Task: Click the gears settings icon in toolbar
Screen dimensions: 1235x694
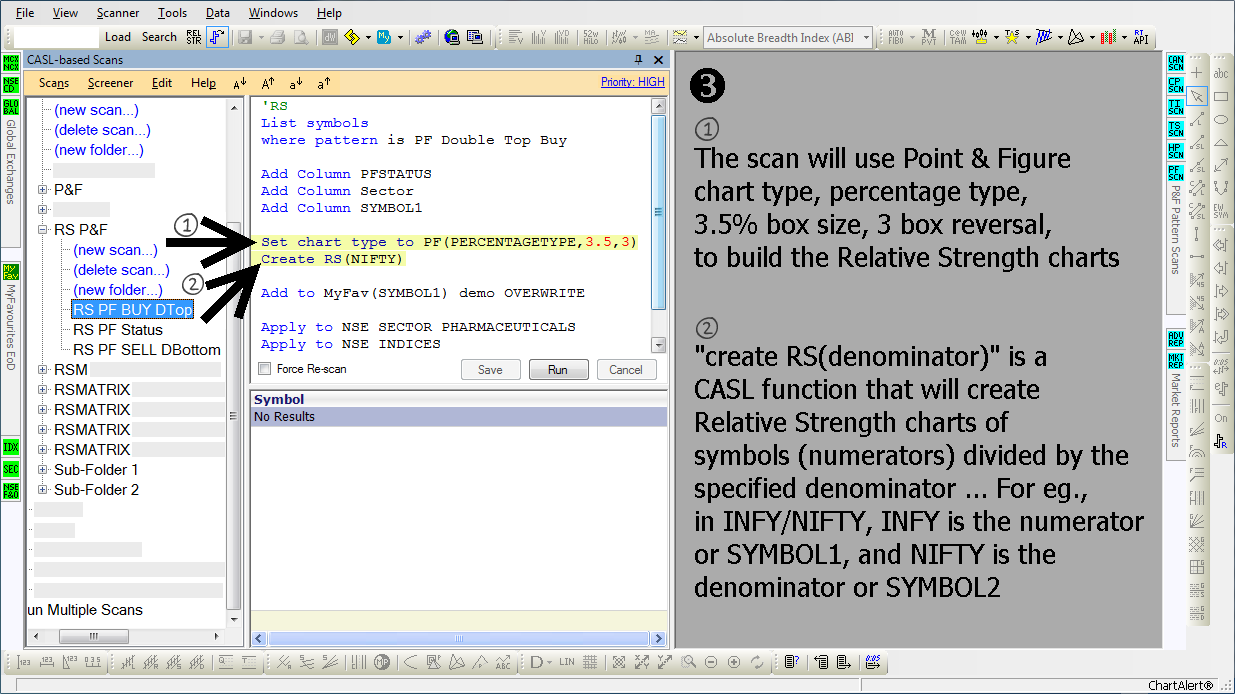Action: coord(423,37)
